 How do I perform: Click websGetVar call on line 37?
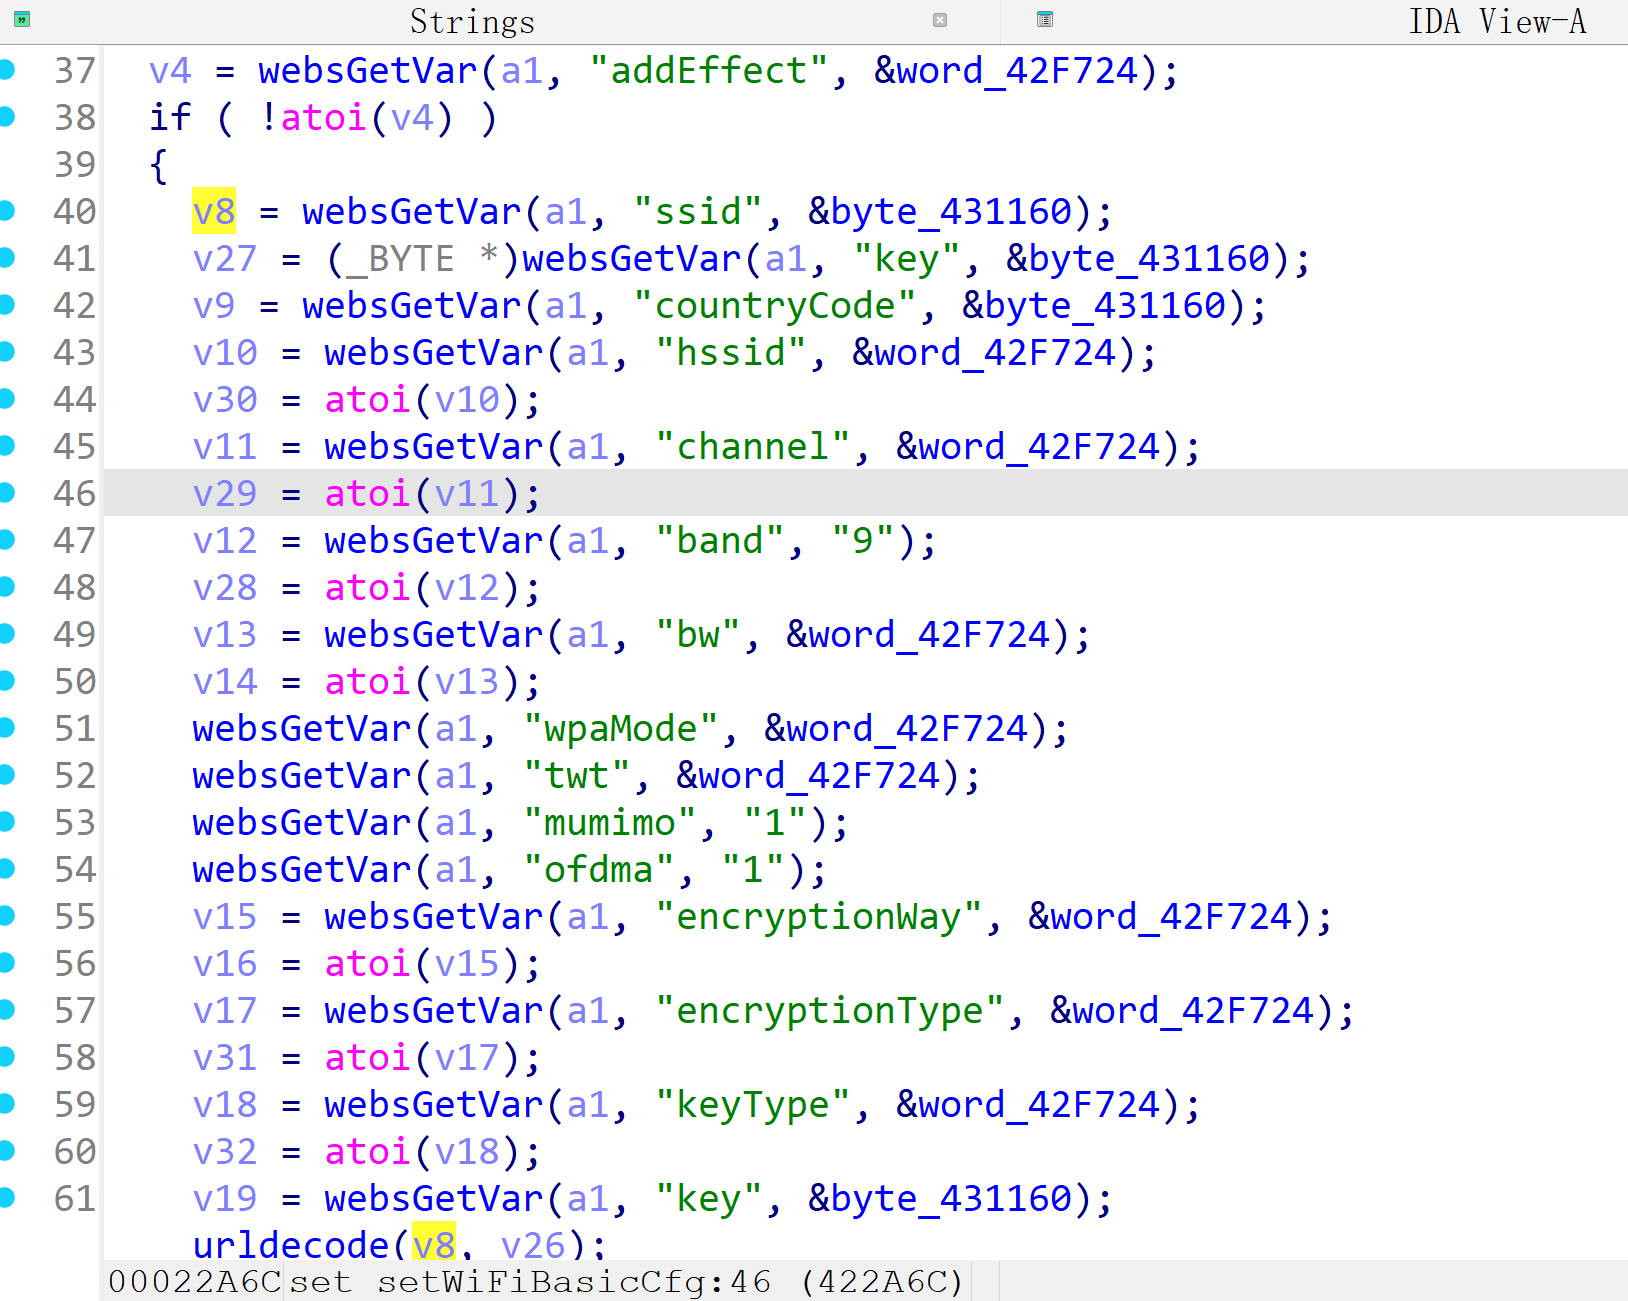click(x=368, y=70)
